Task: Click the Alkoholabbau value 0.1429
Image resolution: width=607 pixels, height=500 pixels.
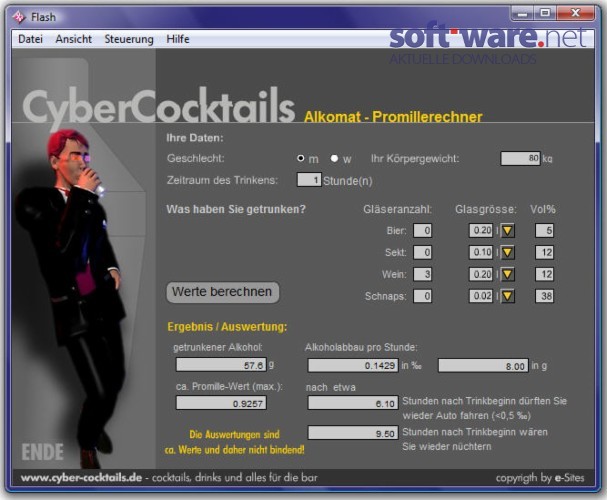Action: [353, 366]
